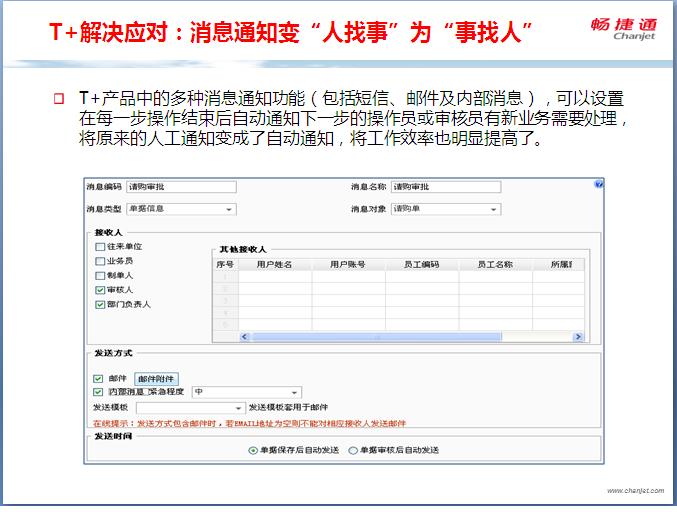Check the 往来单位 recipient checkbox
The image size is (677, 512).
pyautogui.click(x=100, y=247)
